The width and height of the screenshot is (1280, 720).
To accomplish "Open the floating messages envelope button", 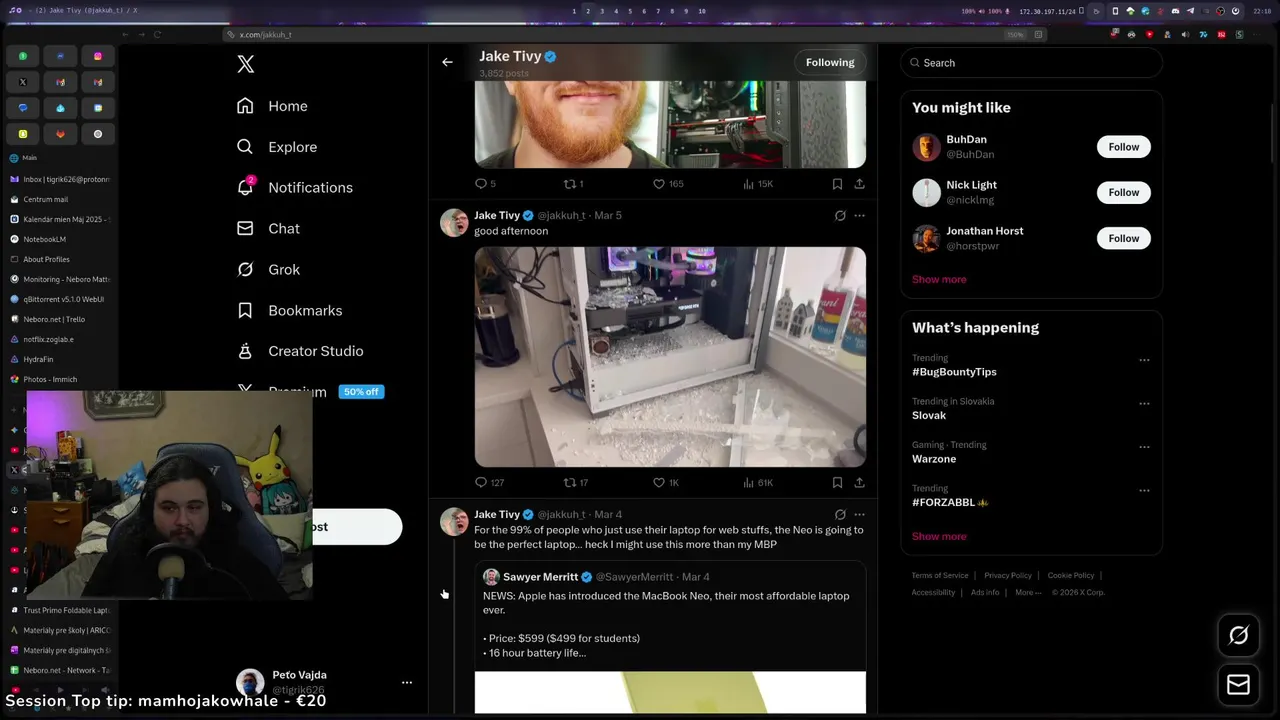I will pos(1238,685).
